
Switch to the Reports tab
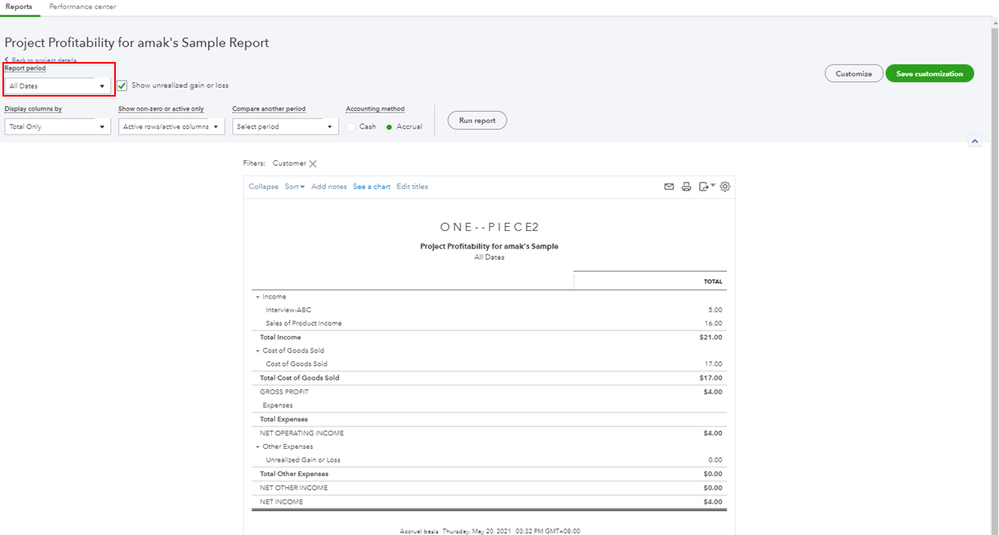tap(19, 7)
